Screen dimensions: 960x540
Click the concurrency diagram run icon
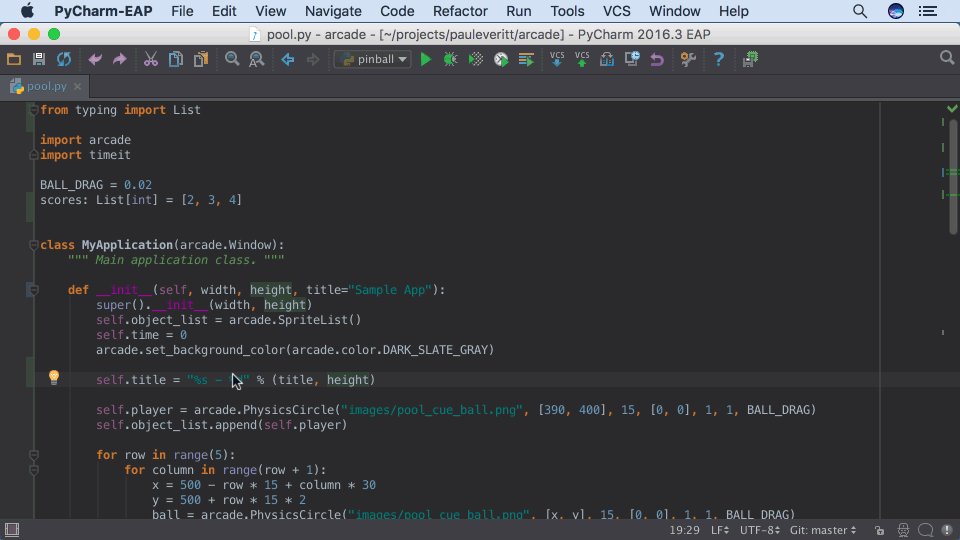click(526, 59)
